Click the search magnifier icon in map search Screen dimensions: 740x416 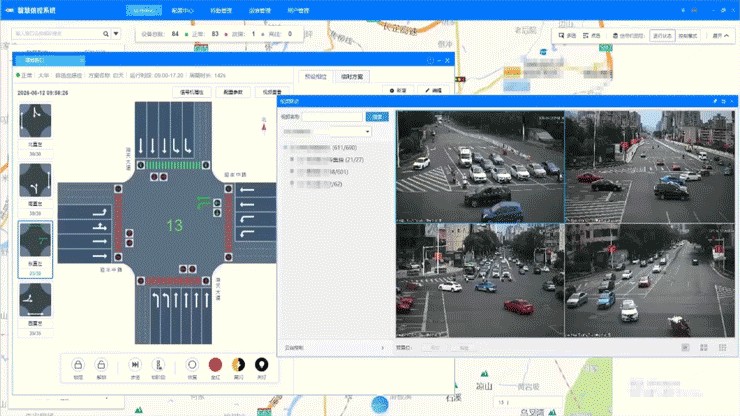(x=106, y=34)
